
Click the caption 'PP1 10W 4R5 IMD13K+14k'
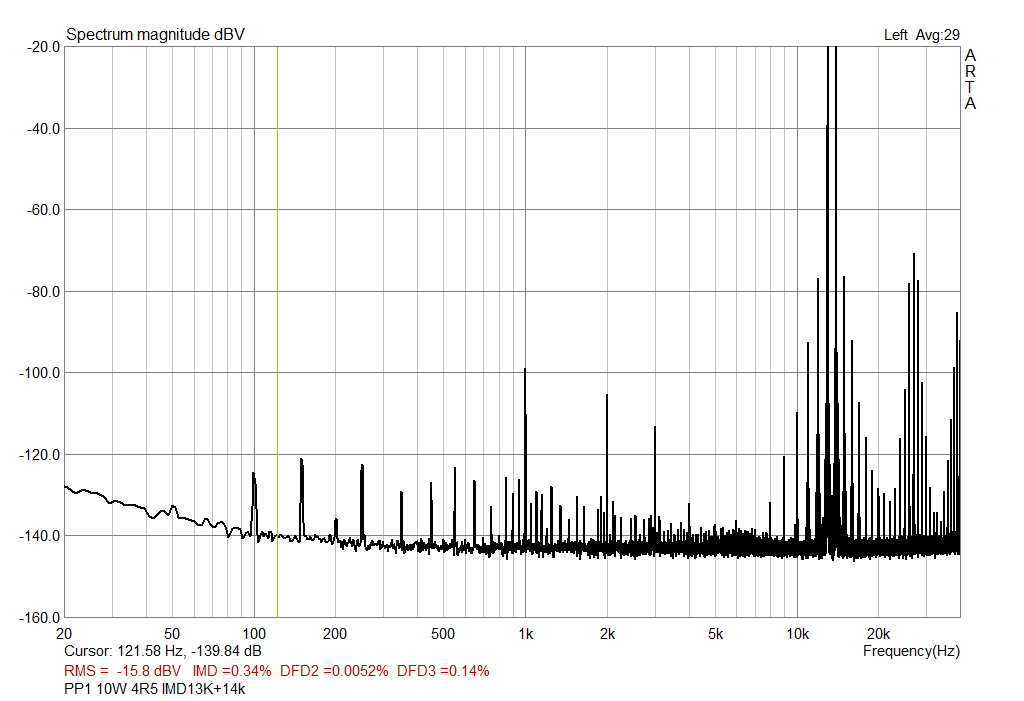coord(155,689)
